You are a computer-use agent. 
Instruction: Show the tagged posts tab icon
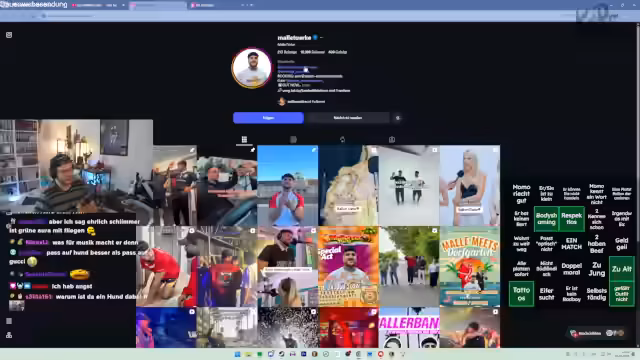click(392, 140)
